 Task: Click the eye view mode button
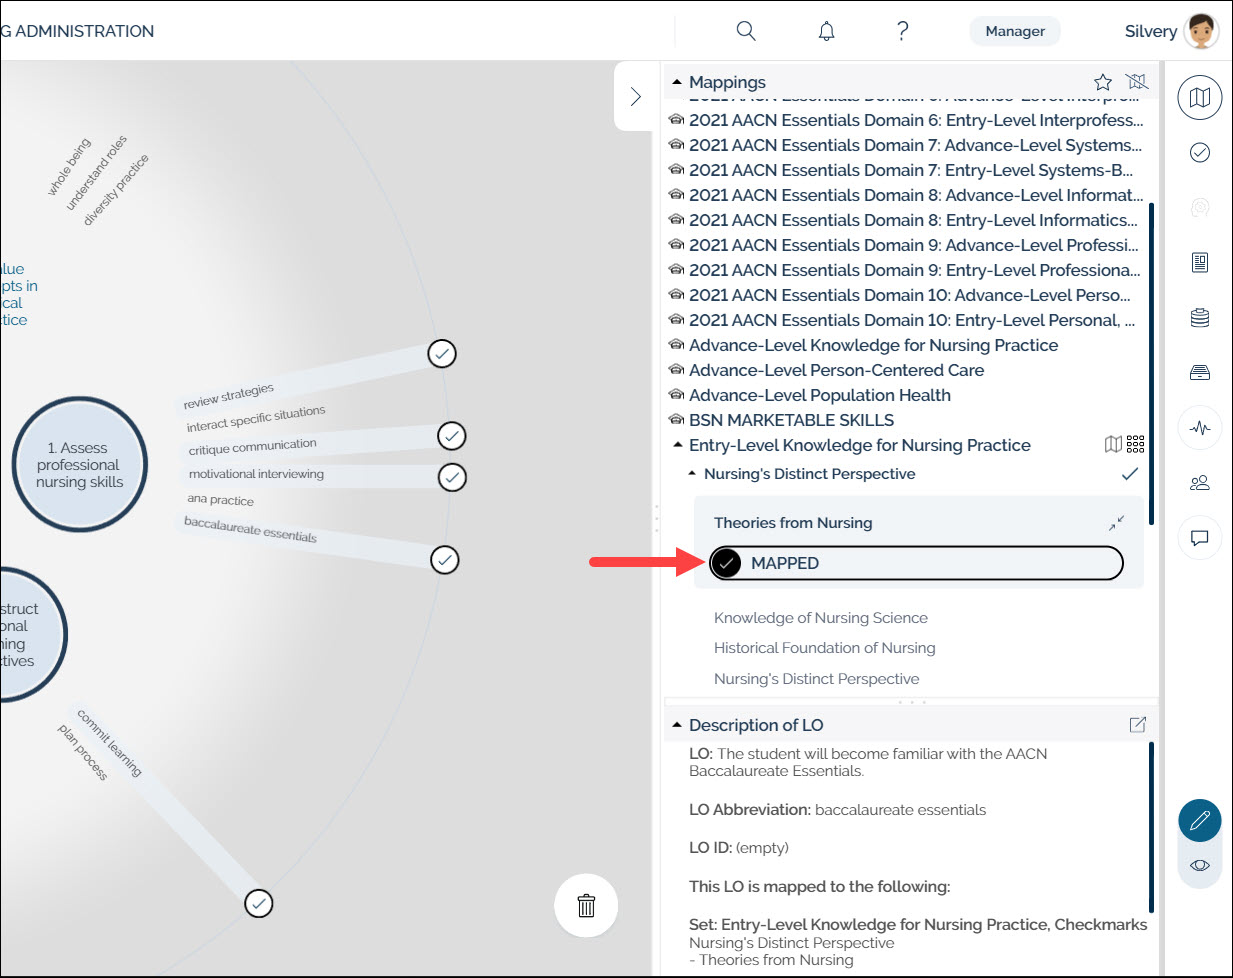tap(1200, 865)
